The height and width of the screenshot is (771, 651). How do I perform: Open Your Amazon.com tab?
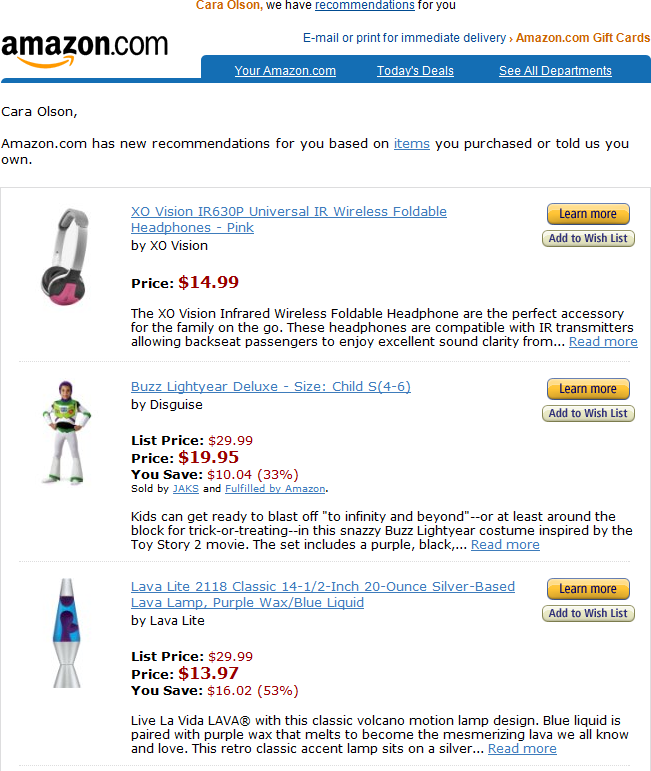coord(285,71)
